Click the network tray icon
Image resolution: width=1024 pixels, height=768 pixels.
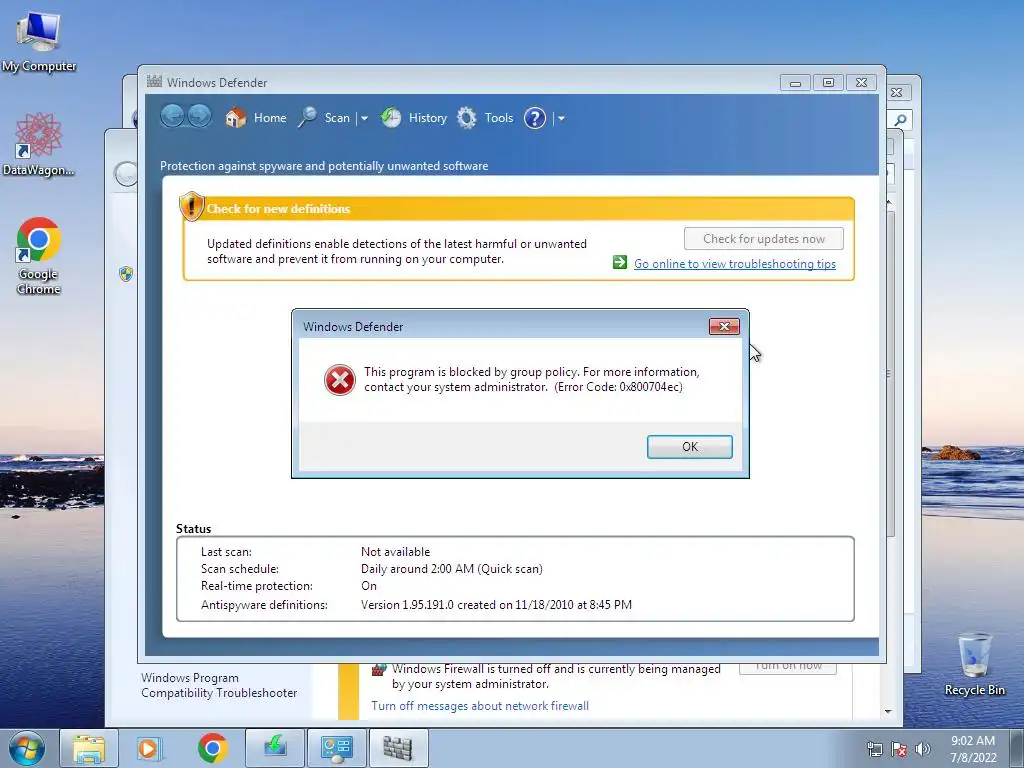point(874,749)
